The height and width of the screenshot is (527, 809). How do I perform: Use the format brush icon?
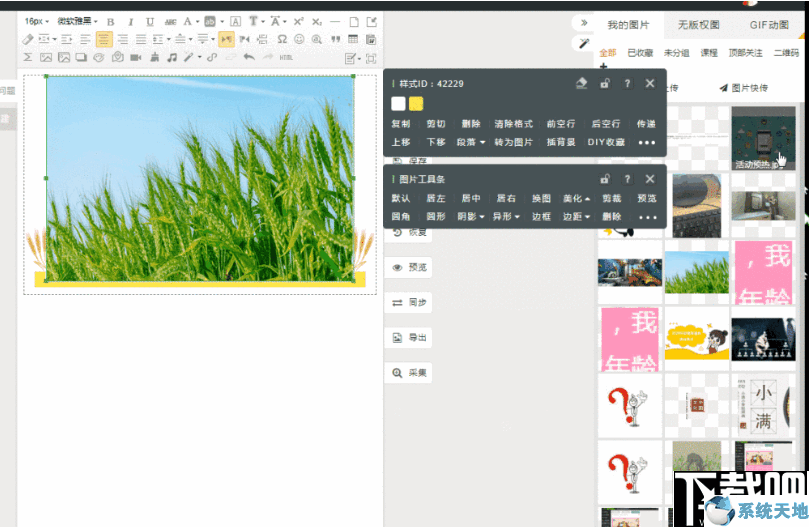(x=154, y=57)
